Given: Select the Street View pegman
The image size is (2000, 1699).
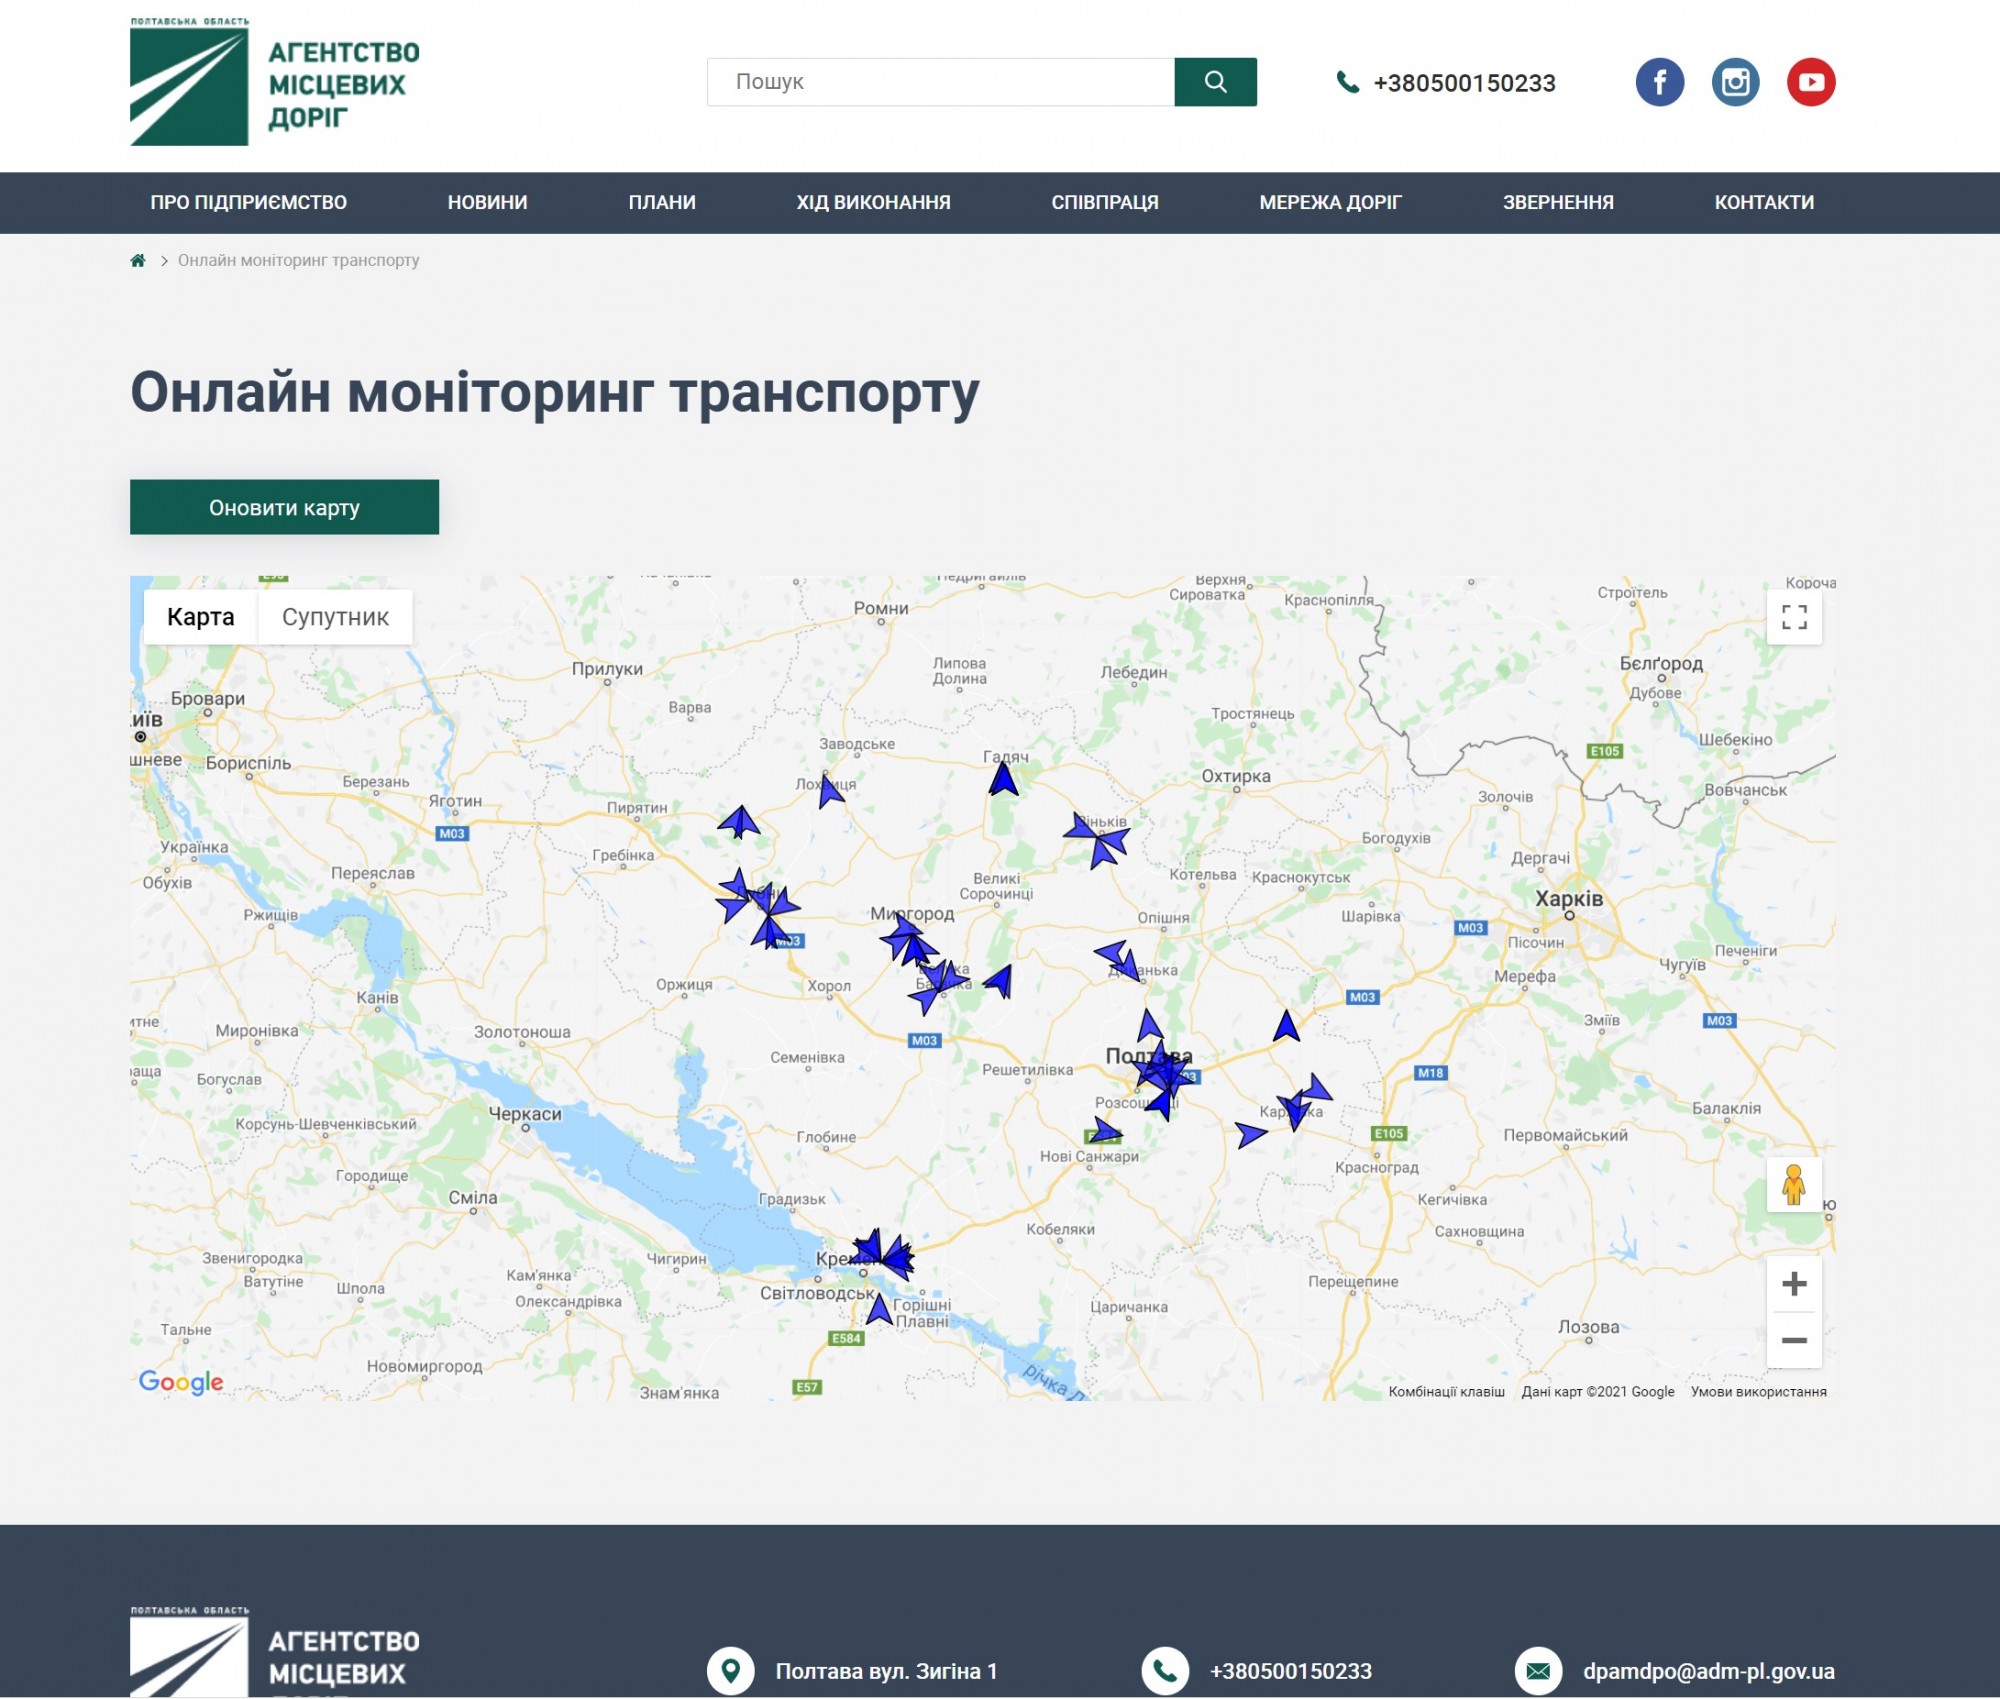Looking at the screenshot, I should (1794, 1185).
